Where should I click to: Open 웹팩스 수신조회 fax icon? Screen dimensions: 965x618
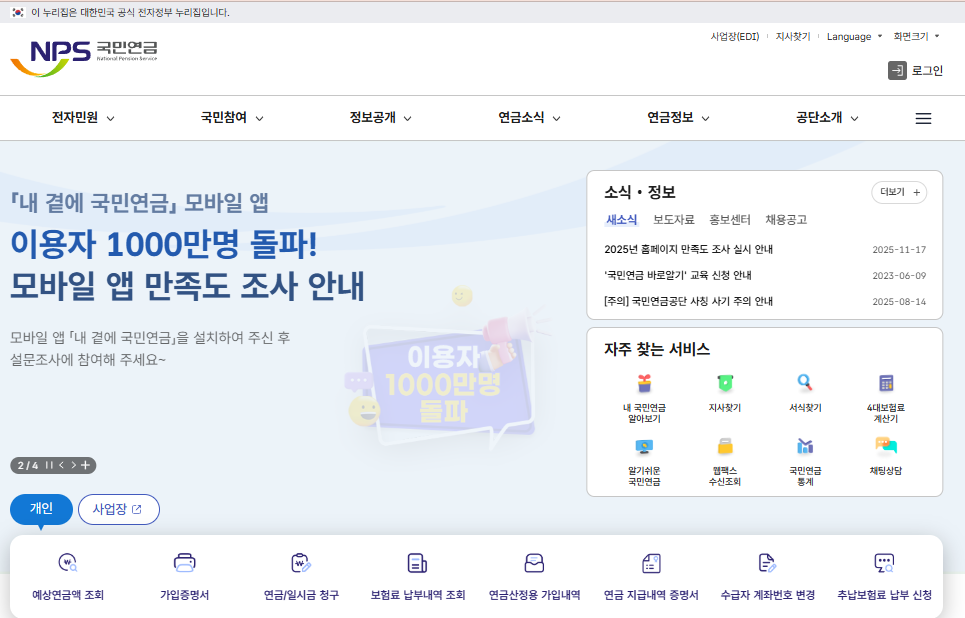725,446
